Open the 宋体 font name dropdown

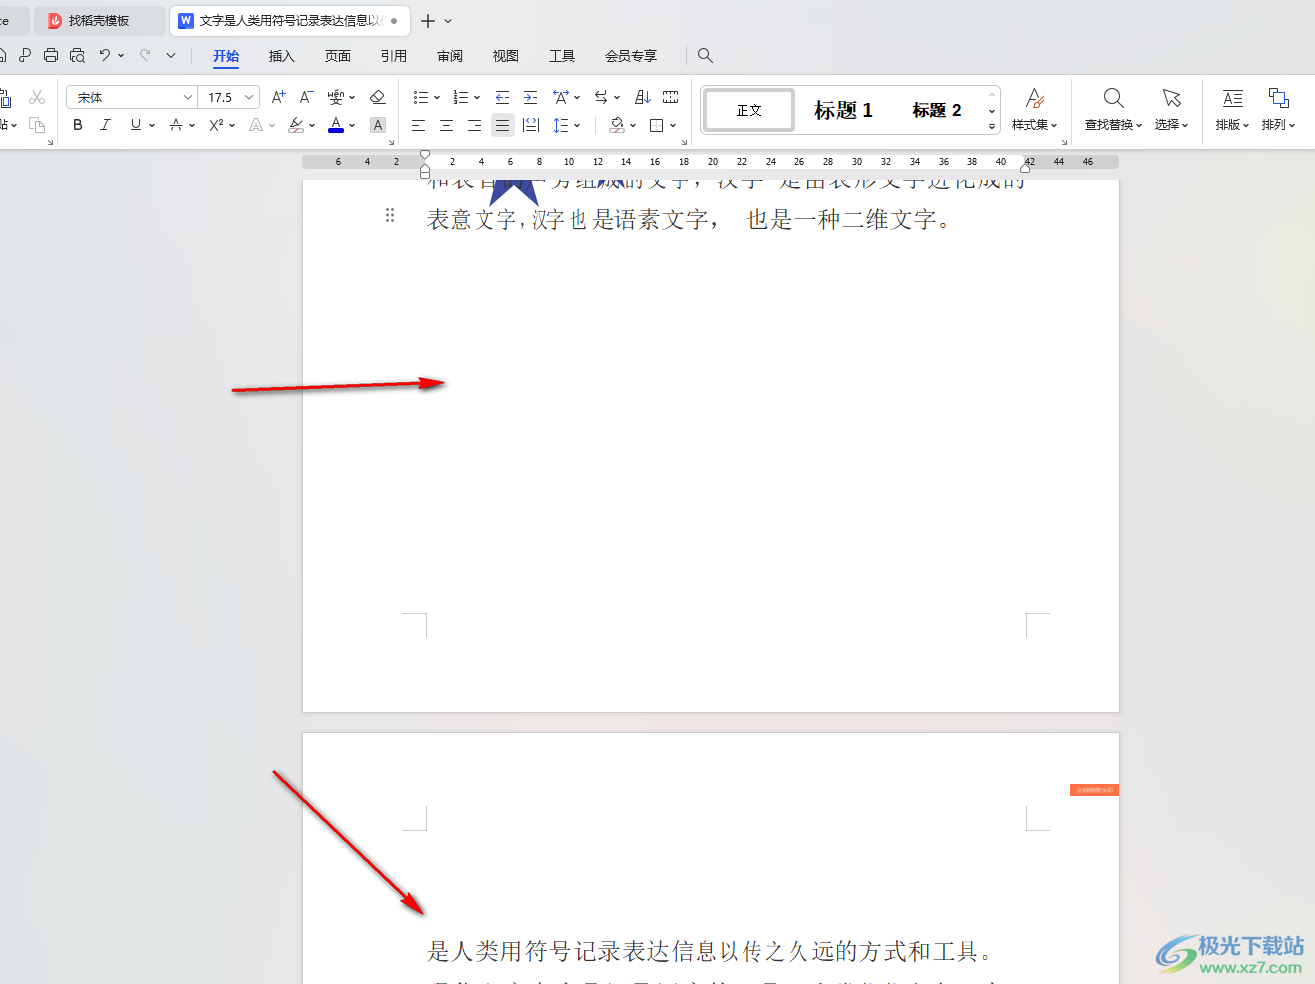pos(187,97)
